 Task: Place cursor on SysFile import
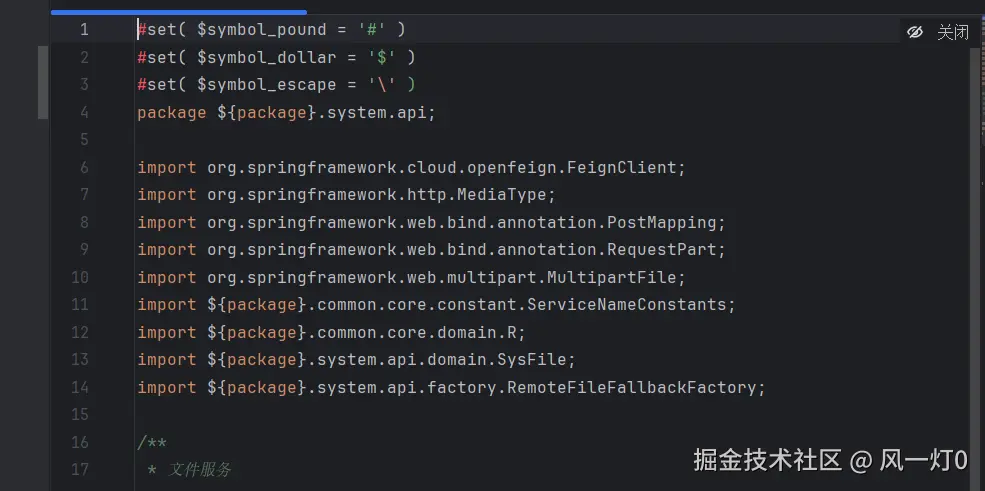point(541,359)
